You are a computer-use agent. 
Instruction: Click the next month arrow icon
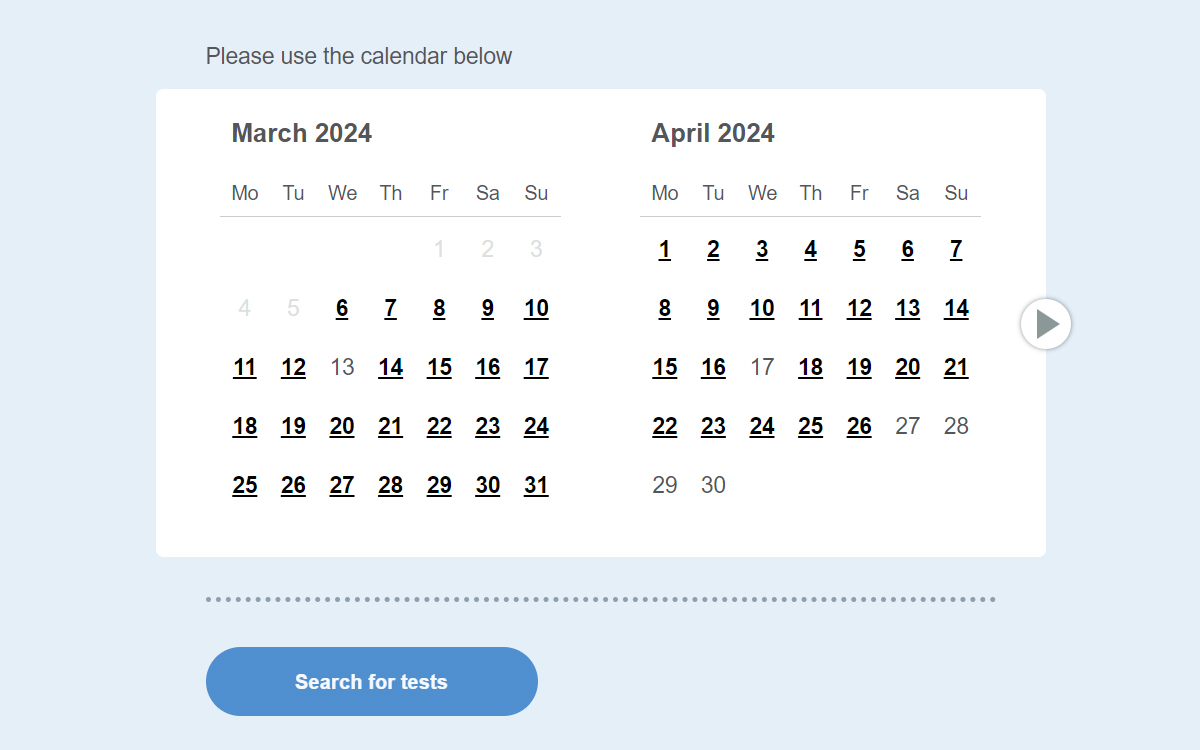point(1046,324)
